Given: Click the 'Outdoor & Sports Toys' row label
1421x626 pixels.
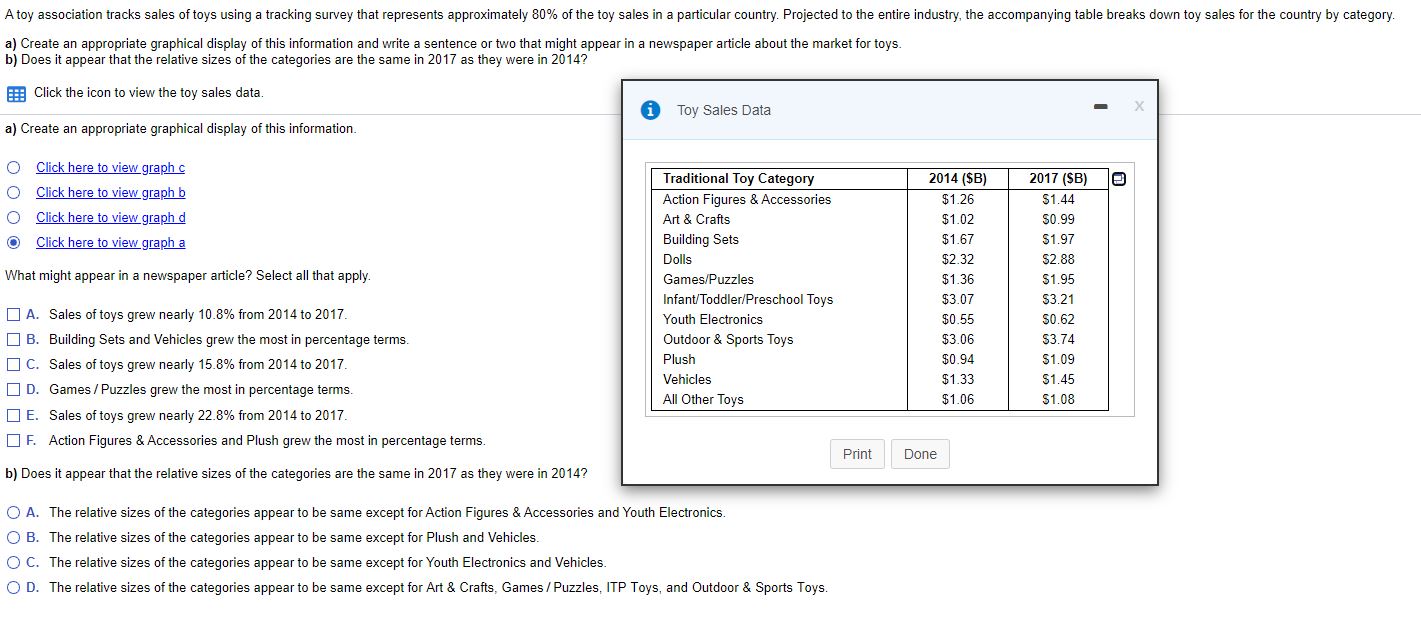Looking at the screenshot, I should pyautogui.click(x=728, y=339).
